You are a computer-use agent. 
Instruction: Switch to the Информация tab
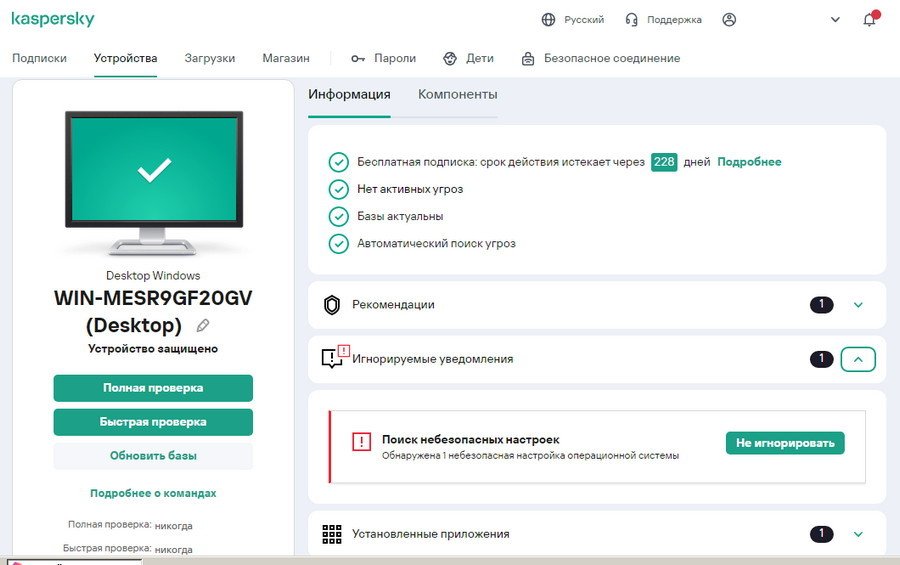(349, 94)
